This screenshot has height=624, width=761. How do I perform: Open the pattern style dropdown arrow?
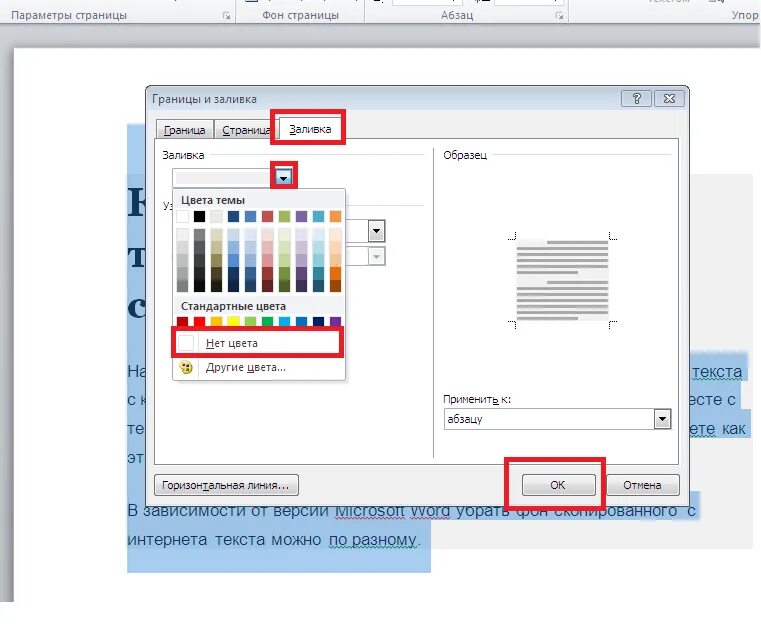point(377,231)
